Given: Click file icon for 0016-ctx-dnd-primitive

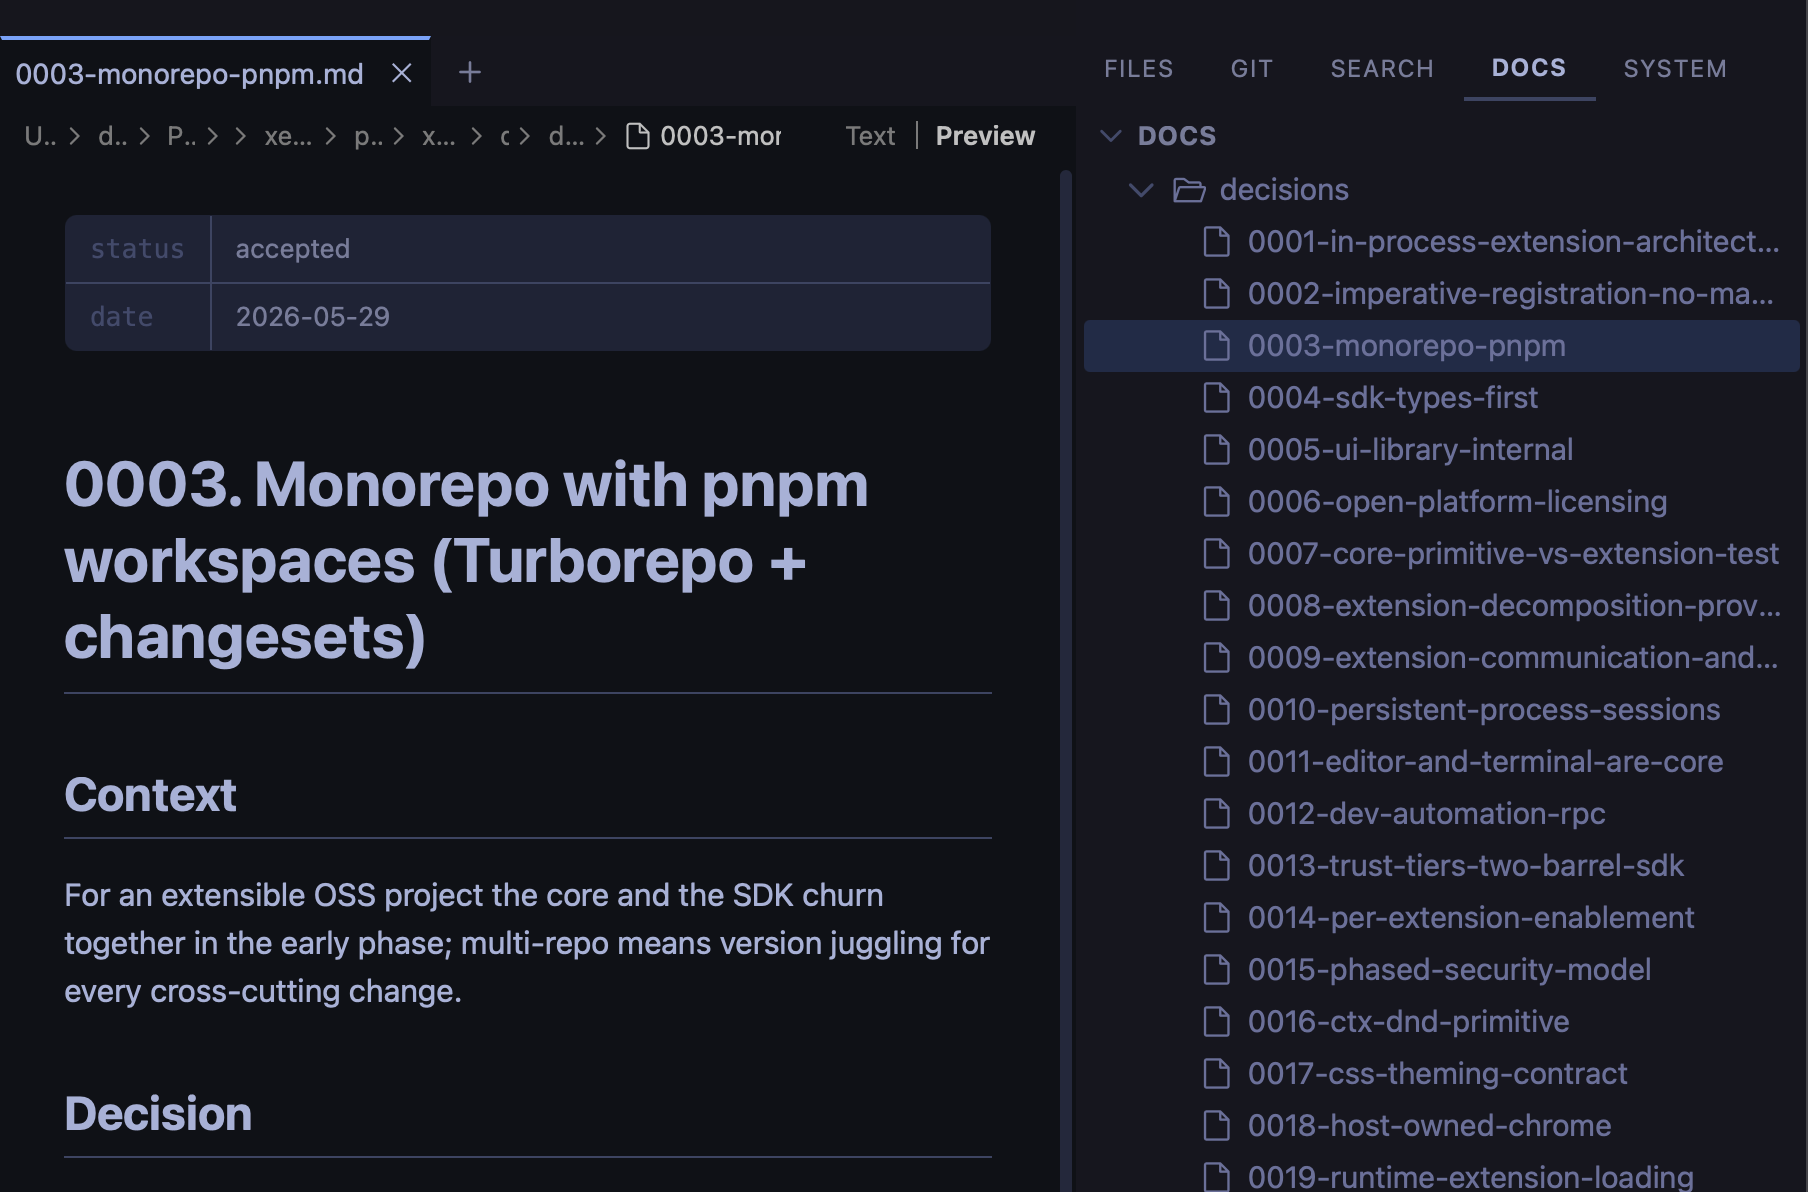Looking at the screenshot, I should click(1216, 1022).
